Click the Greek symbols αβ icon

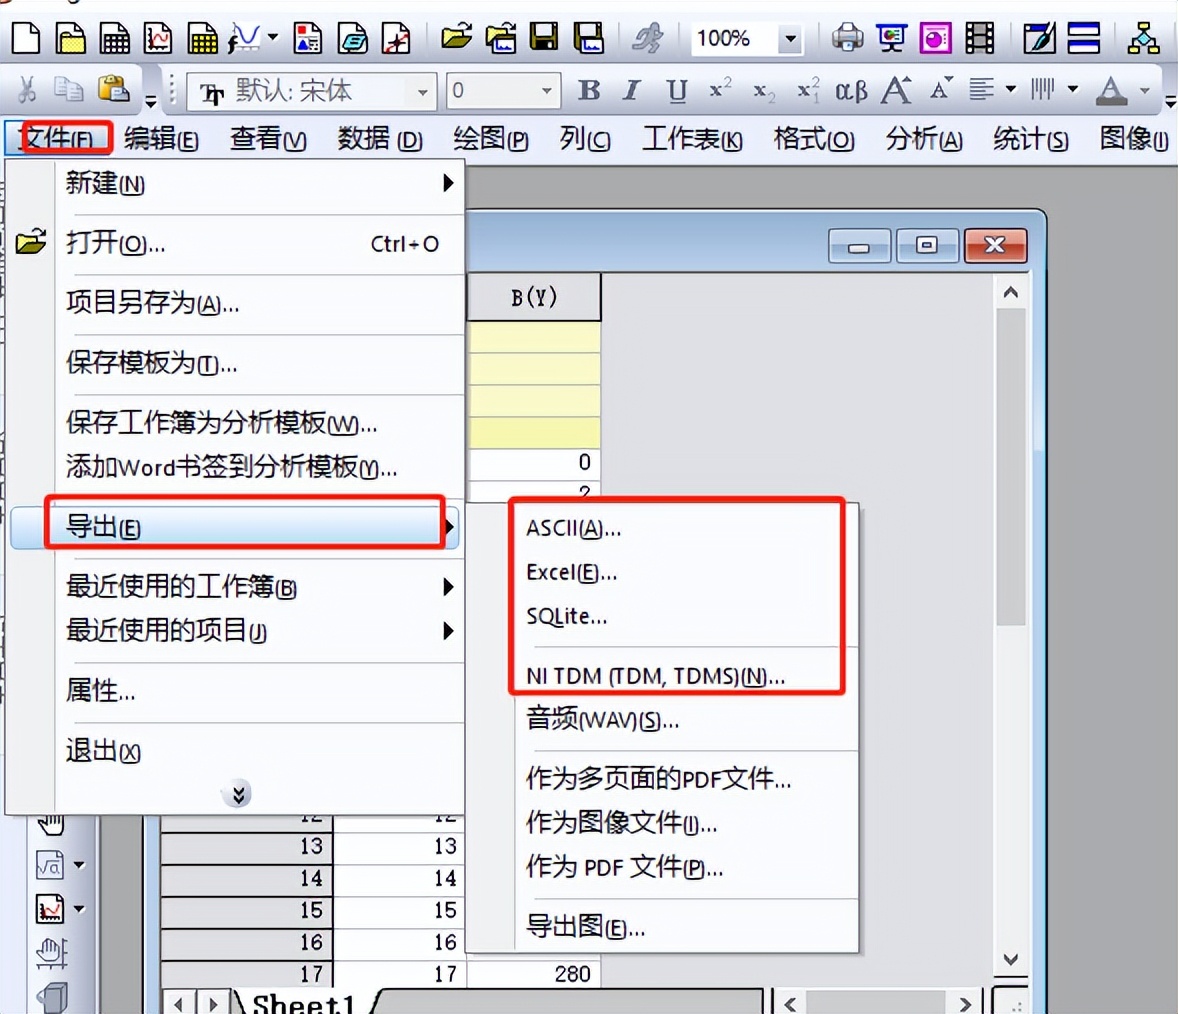point(851,91)
